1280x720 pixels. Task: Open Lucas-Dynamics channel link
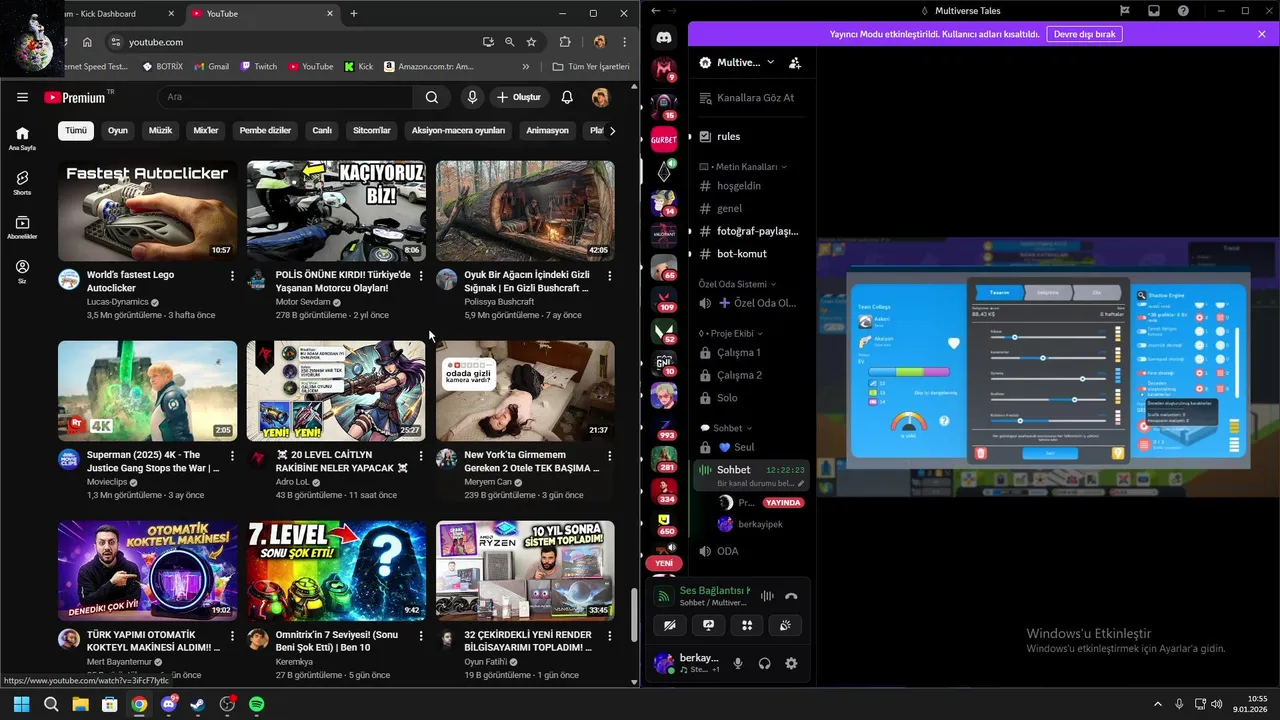[x=117, y=302]
